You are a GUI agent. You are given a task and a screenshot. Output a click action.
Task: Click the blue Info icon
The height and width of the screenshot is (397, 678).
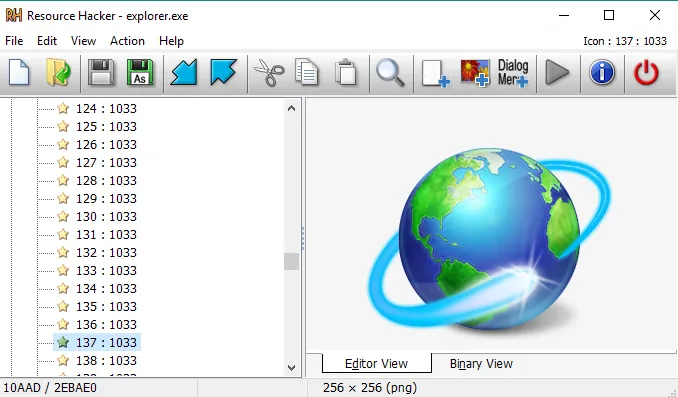pos(601,72)
